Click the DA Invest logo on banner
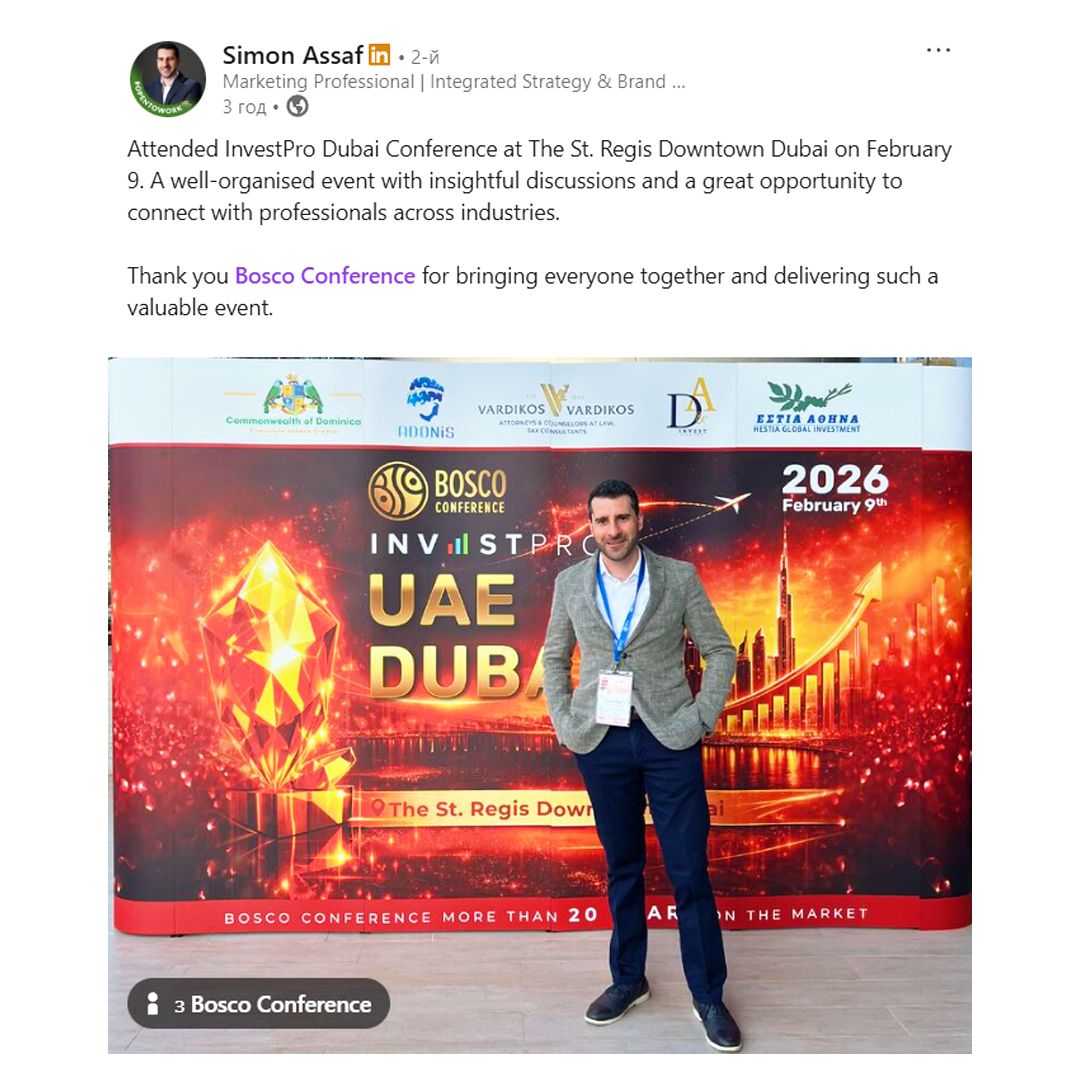The height and width of the screenshot is (1080, 1080). [691, 406]
